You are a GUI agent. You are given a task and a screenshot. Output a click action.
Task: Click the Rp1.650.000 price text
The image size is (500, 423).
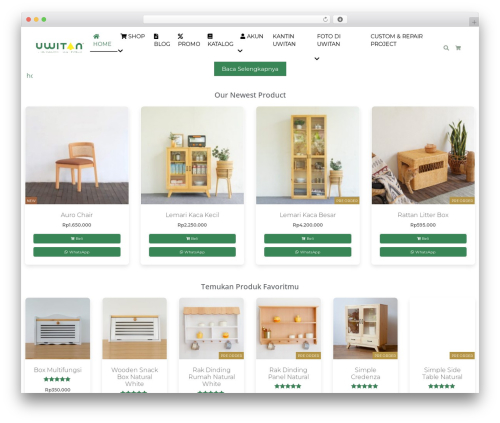click(77, 225)
